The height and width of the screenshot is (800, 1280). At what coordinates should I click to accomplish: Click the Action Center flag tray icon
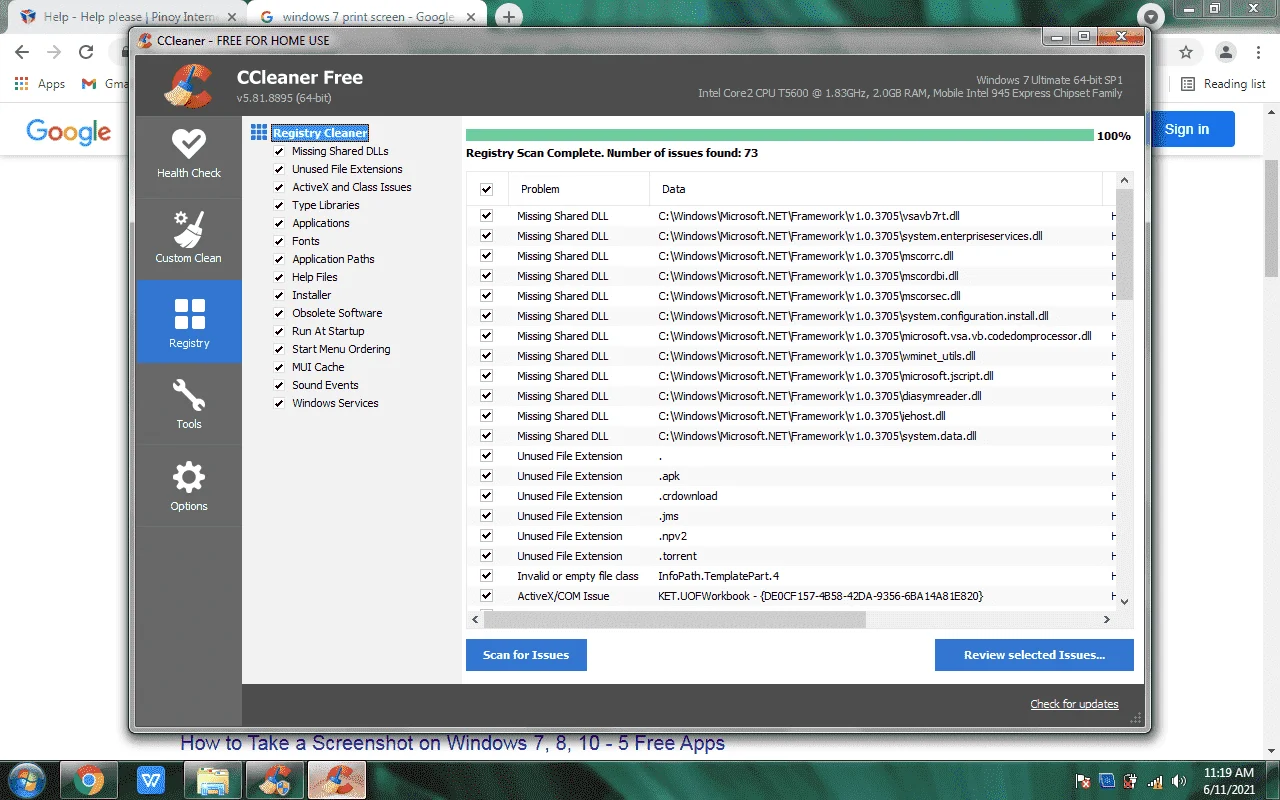point(1082,781)
